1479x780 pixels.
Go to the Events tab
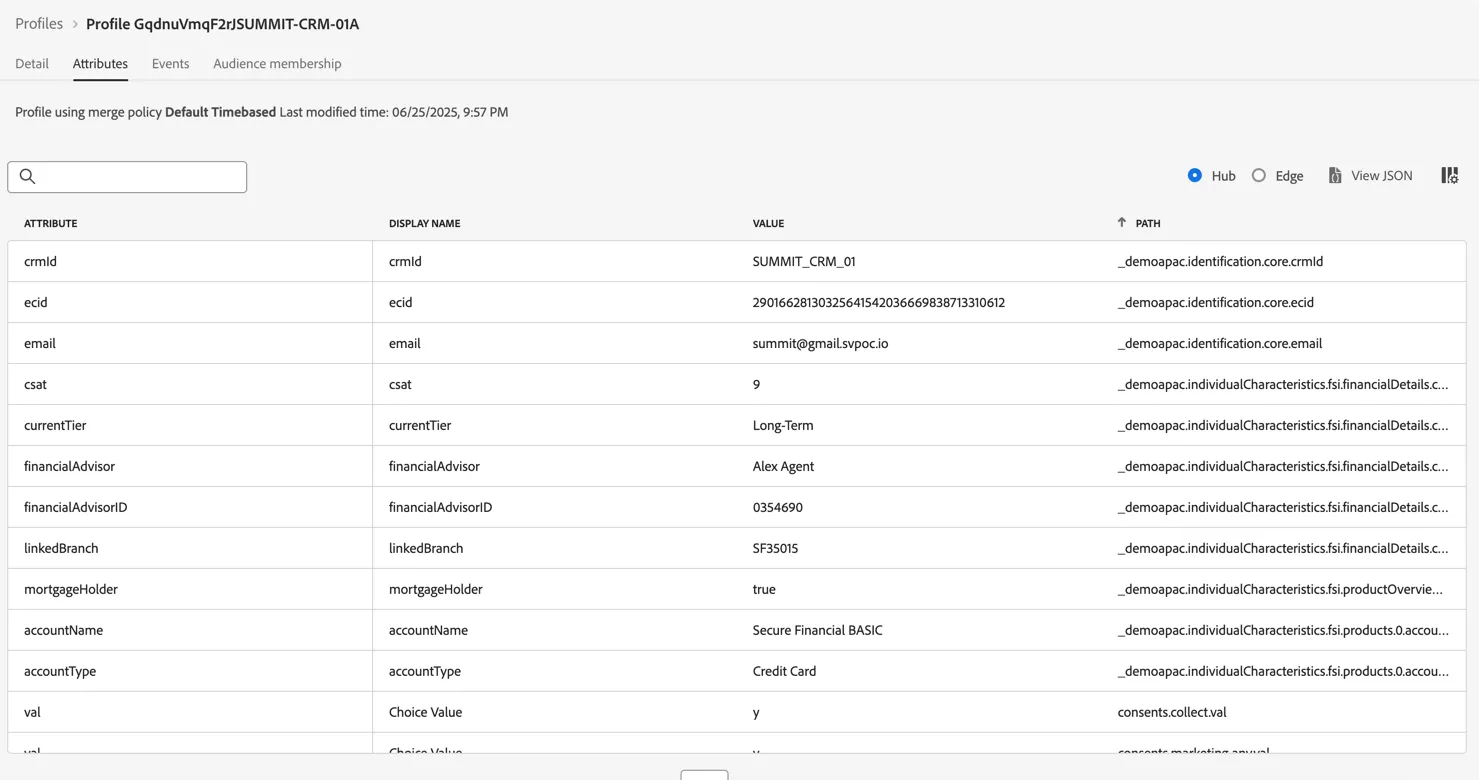(x=170, y=63)
